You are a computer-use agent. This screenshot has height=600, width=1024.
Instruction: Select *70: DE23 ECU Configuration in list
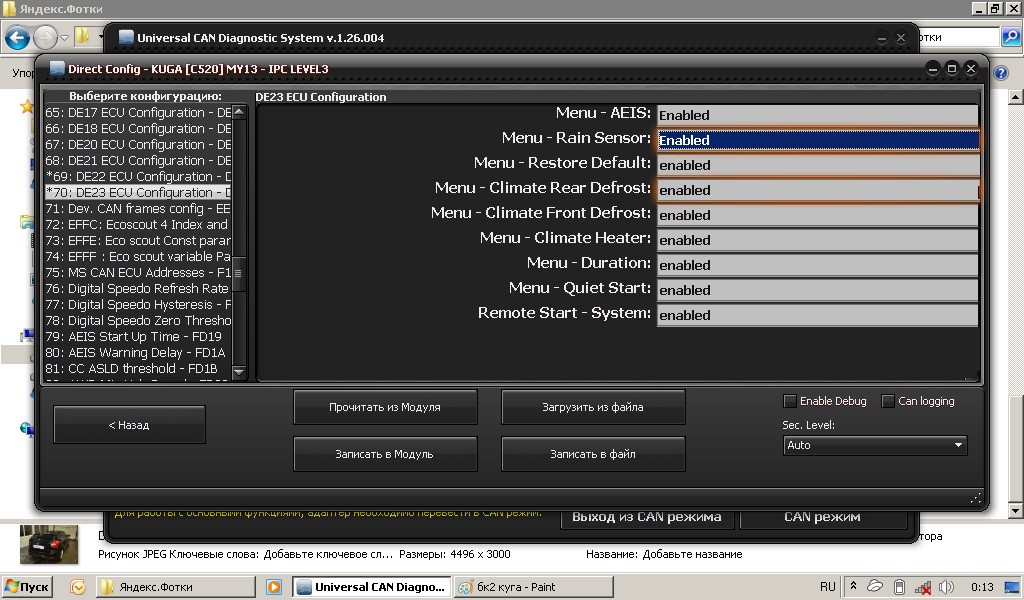point(138,193)
